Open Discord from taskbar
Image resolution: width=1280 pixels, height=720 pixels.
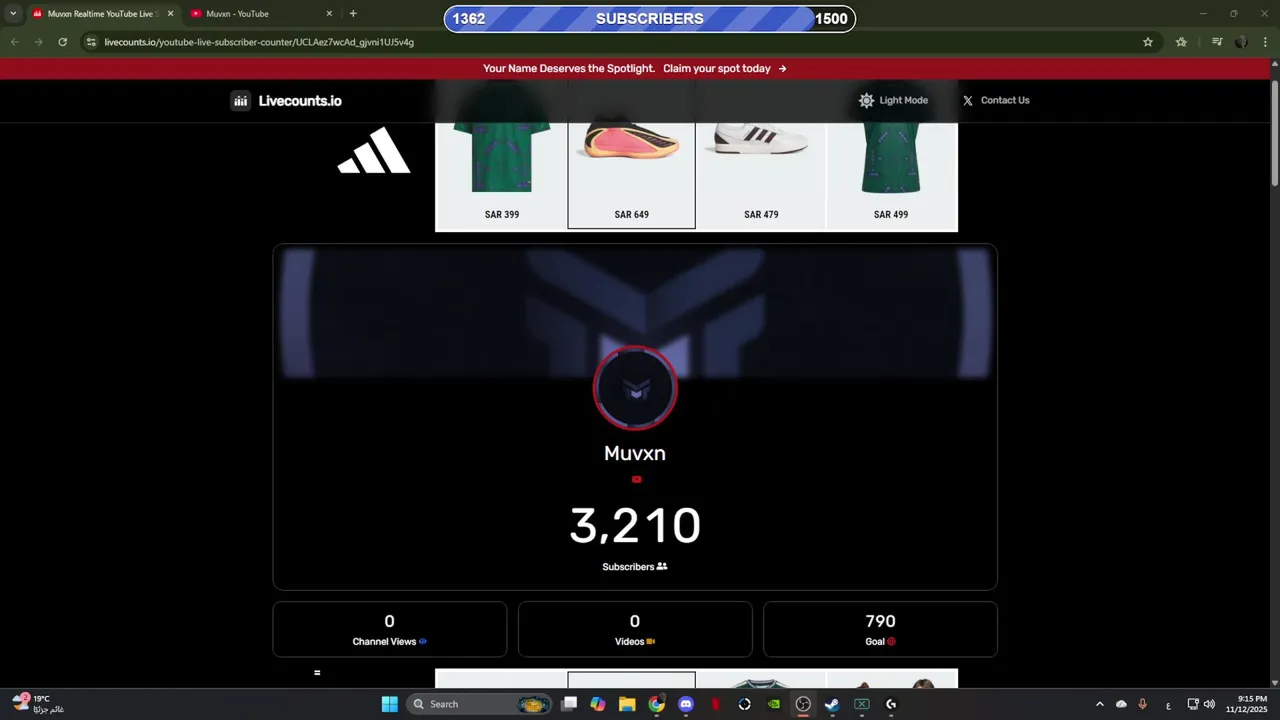tap(686, 704)
